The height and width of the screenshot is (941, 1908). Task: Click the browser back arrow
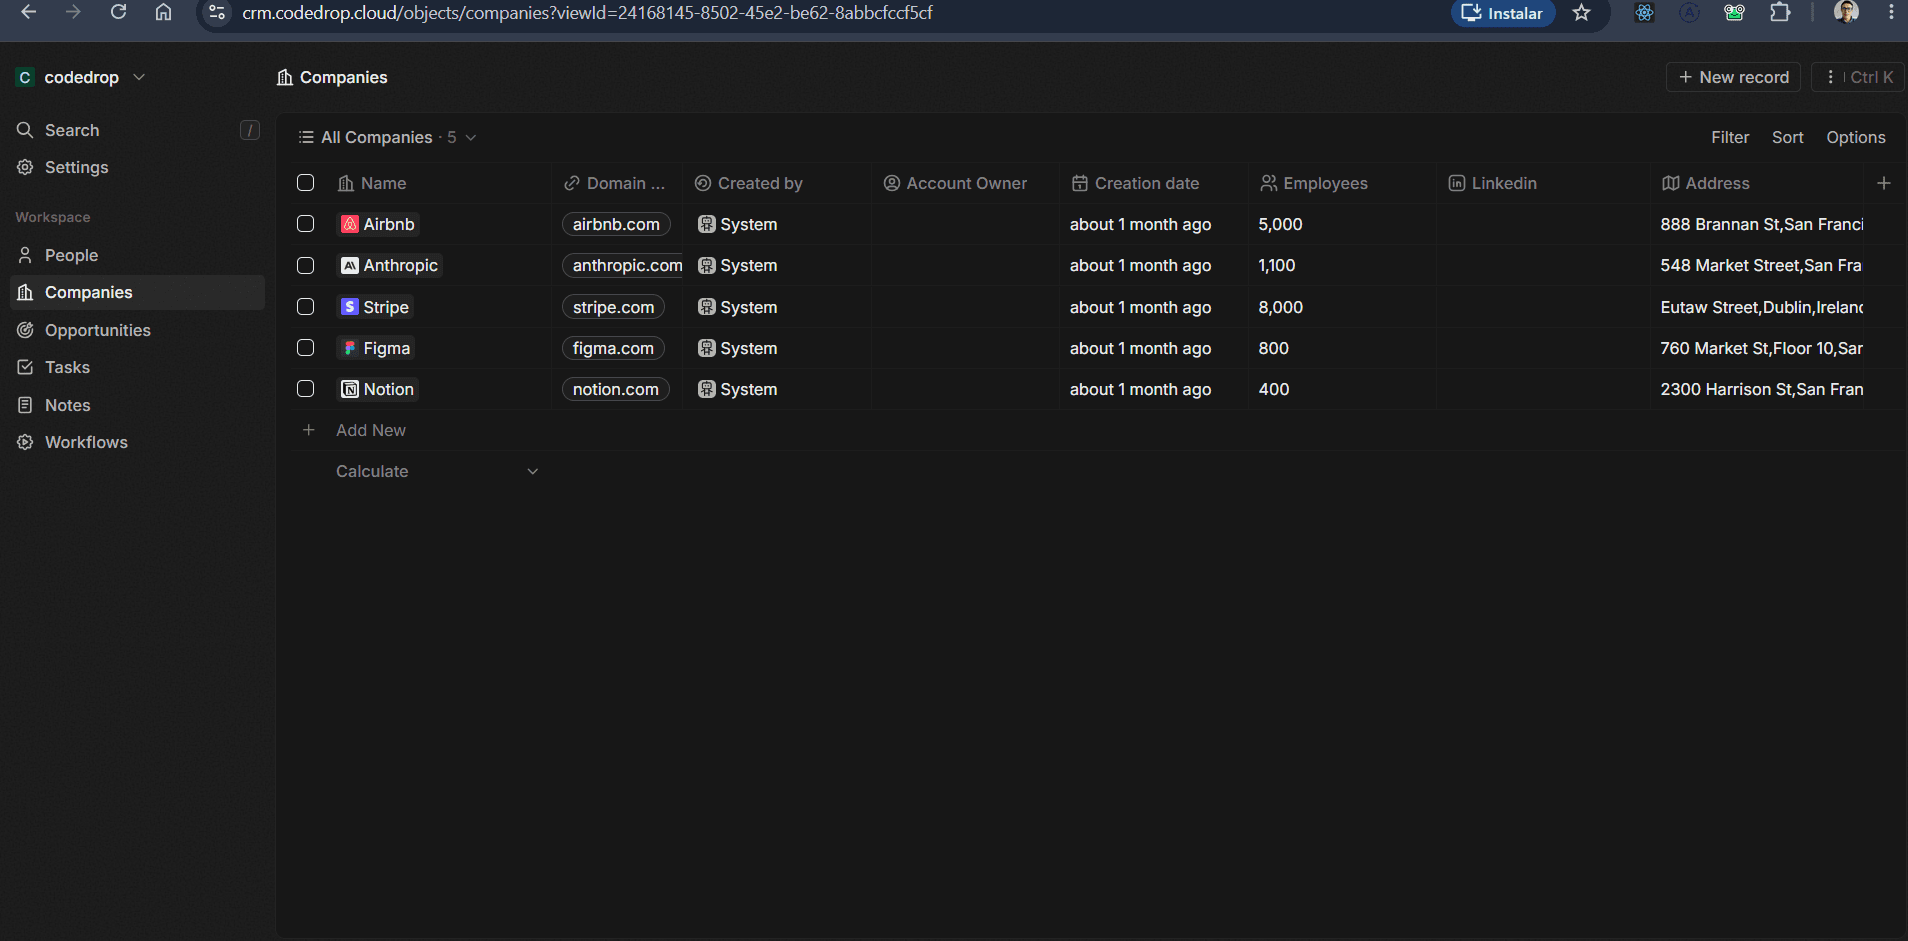(x=28, y=12)
